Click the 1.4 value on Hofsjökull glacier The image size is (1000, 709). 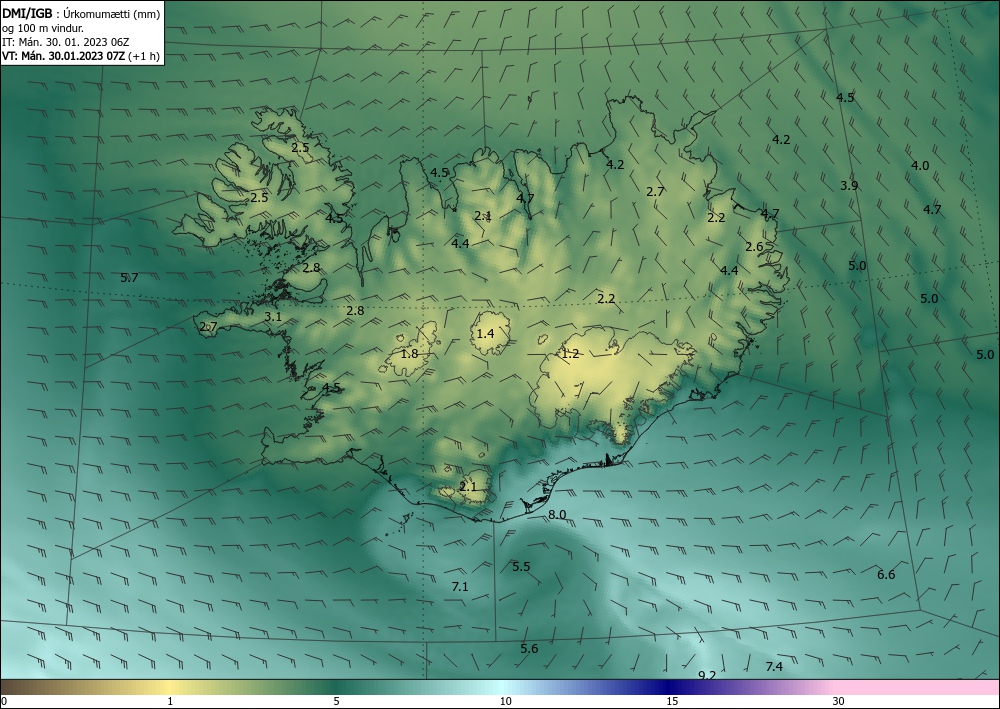click(x=485, y=333)
